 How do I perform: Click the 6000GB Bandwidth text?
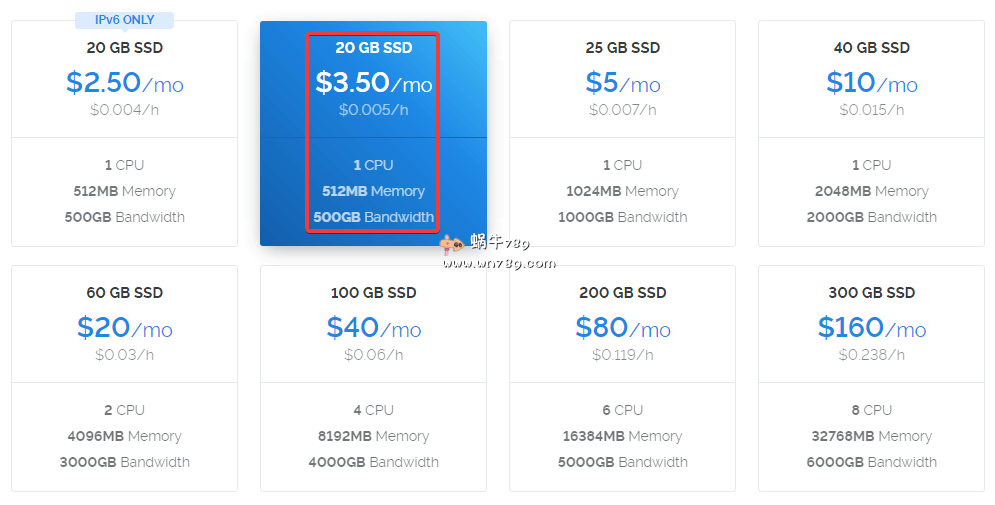coord(871,462)
